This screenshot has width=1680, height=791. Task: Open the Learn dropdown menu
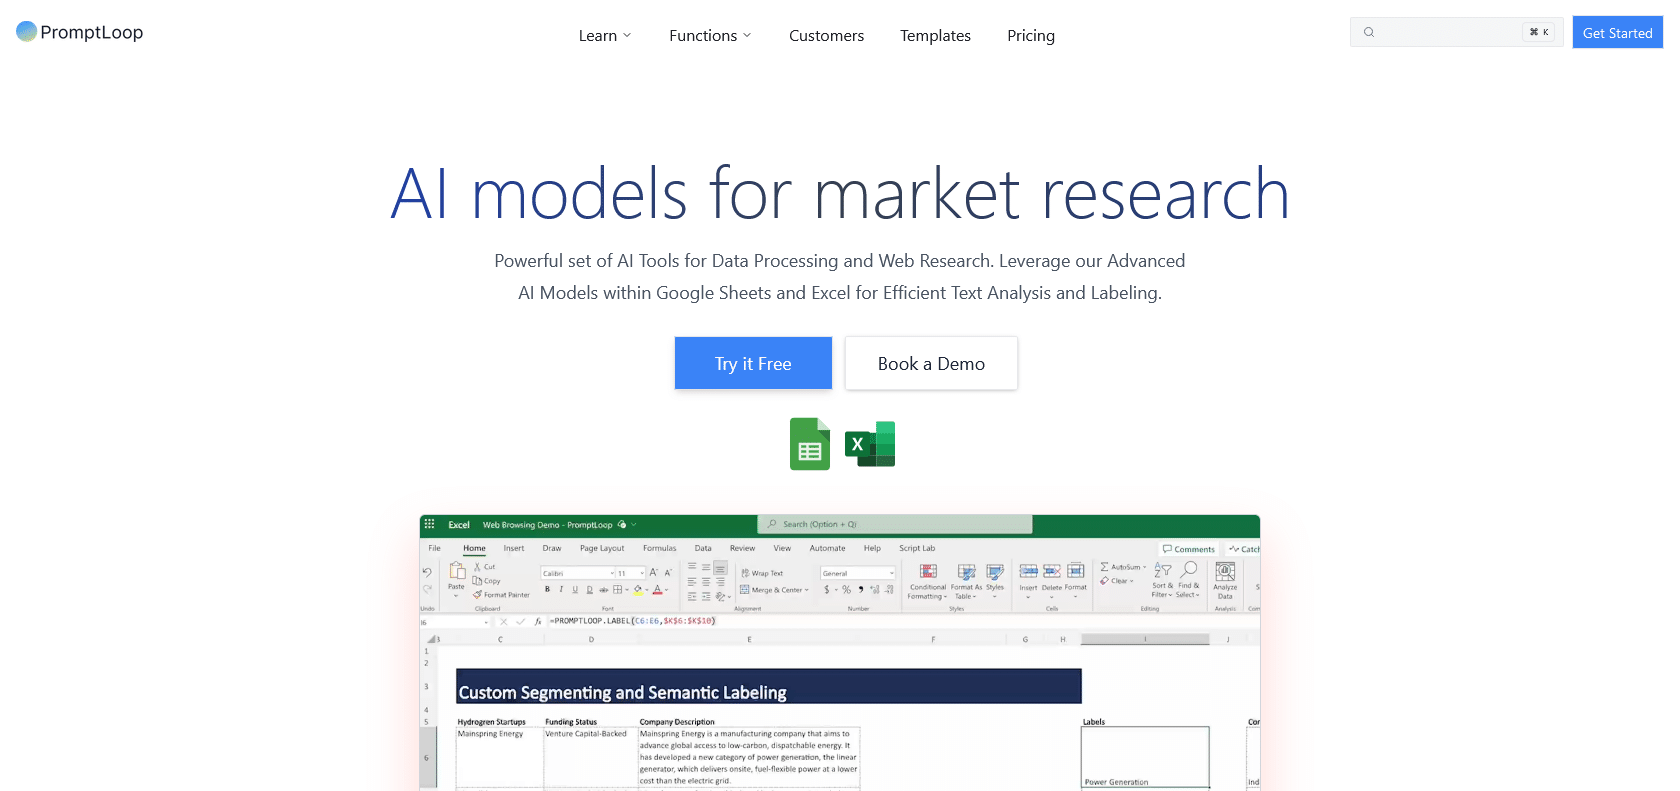tap(605, 36)
